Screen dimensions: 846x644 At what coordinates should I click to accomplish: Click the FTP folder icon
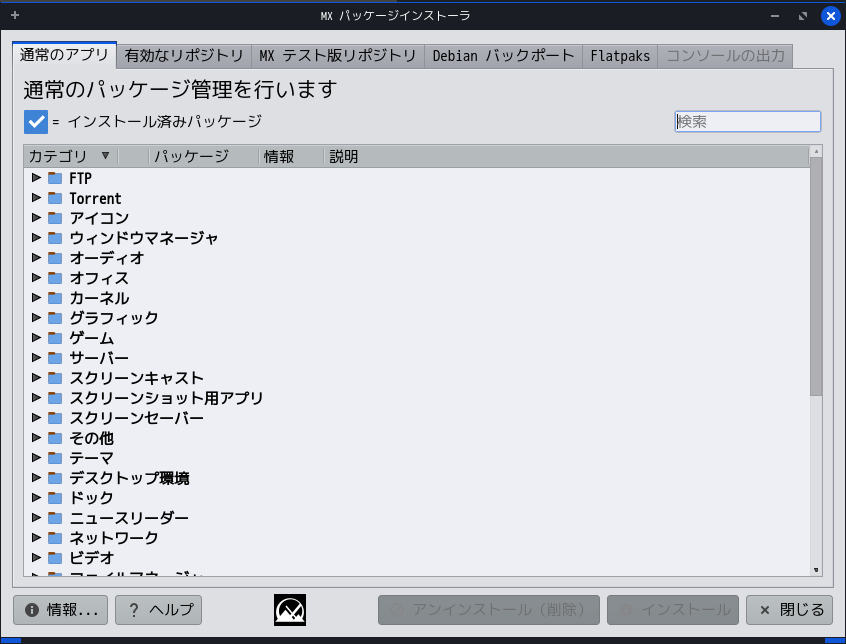tap(55, 178)
